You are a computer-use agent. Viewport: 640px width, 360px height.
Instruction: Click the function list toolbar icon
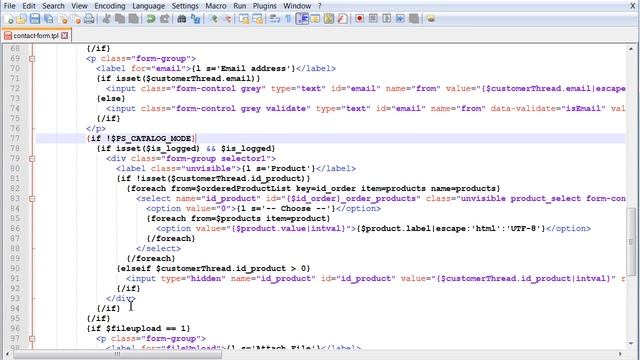[x=342, y=19]
